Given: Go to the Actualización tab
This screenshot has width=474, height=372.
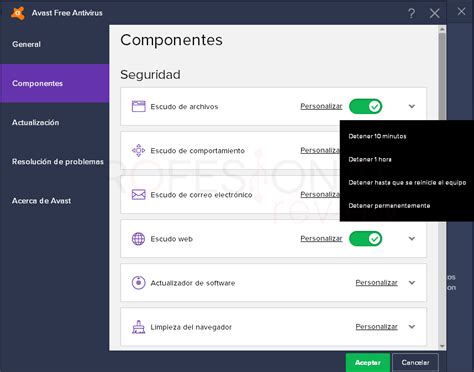Looking at the screenshot, I should coord(55,122).
